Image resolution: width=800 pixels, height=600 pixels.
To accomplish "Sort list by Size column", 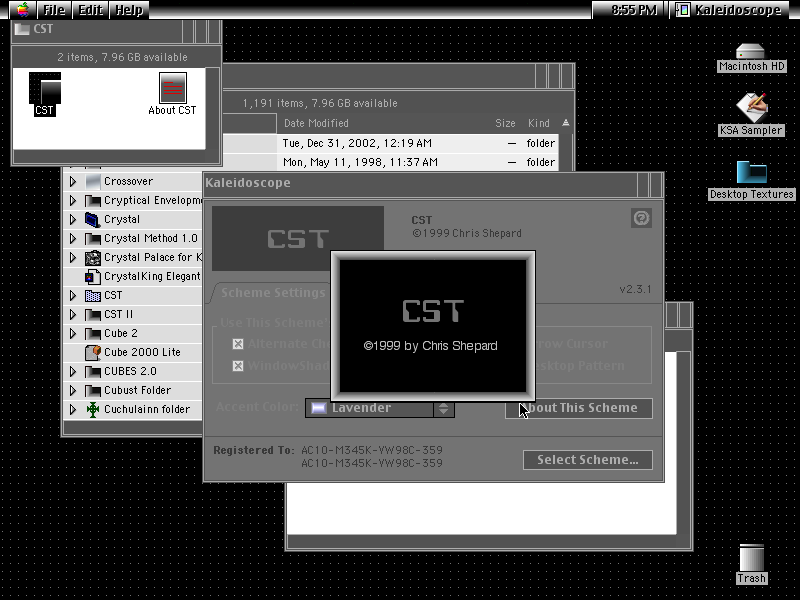I will click(505, 123).
